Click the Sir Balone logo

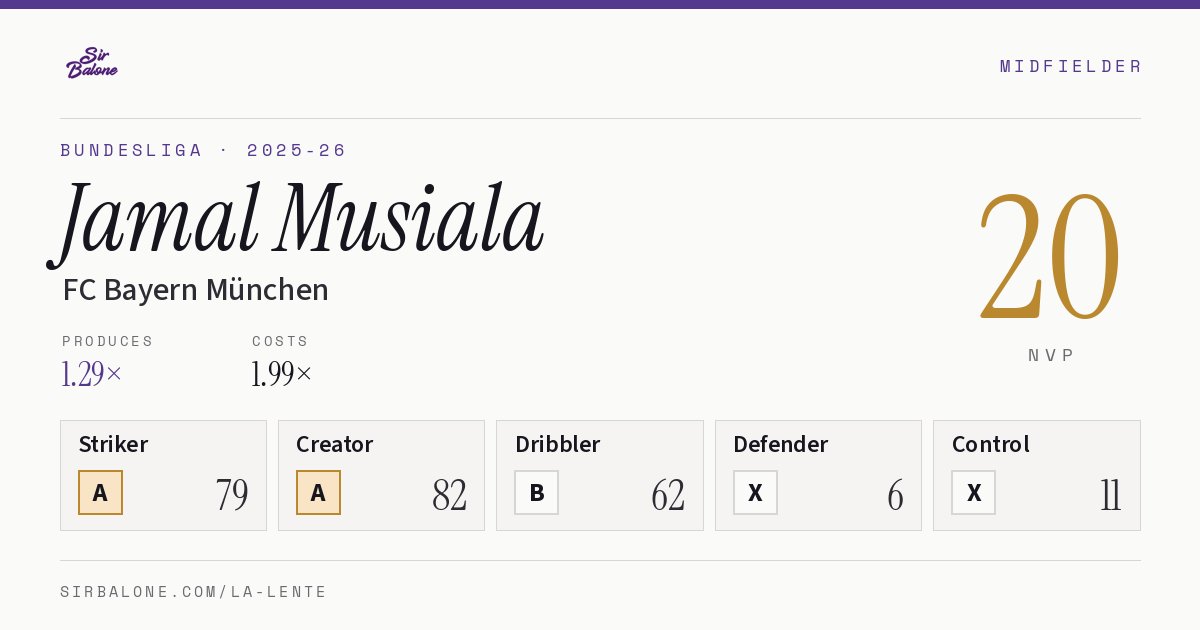click(x=92, y=63)
